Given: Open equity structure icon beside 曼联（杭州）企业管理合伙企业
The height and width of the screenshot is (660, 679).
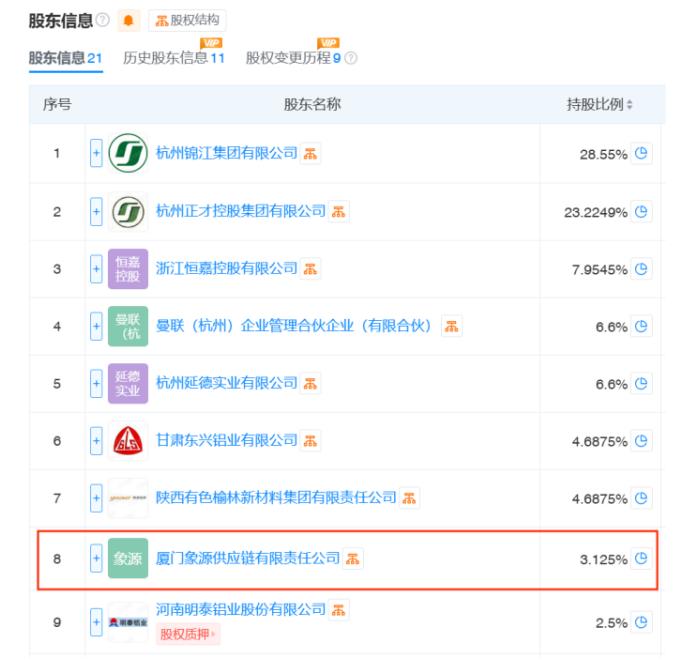Looking at the screenshot, I should coord(451,326).
